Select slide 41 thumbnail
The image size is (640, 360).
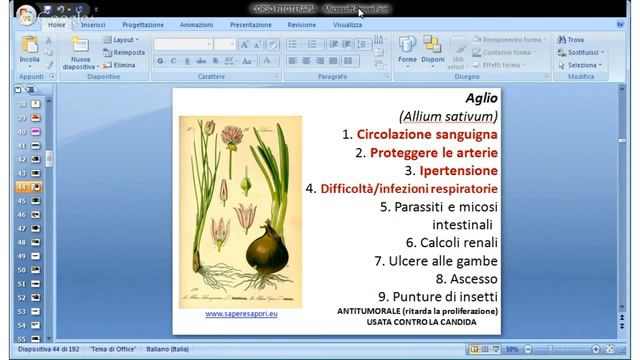point(36,146)
